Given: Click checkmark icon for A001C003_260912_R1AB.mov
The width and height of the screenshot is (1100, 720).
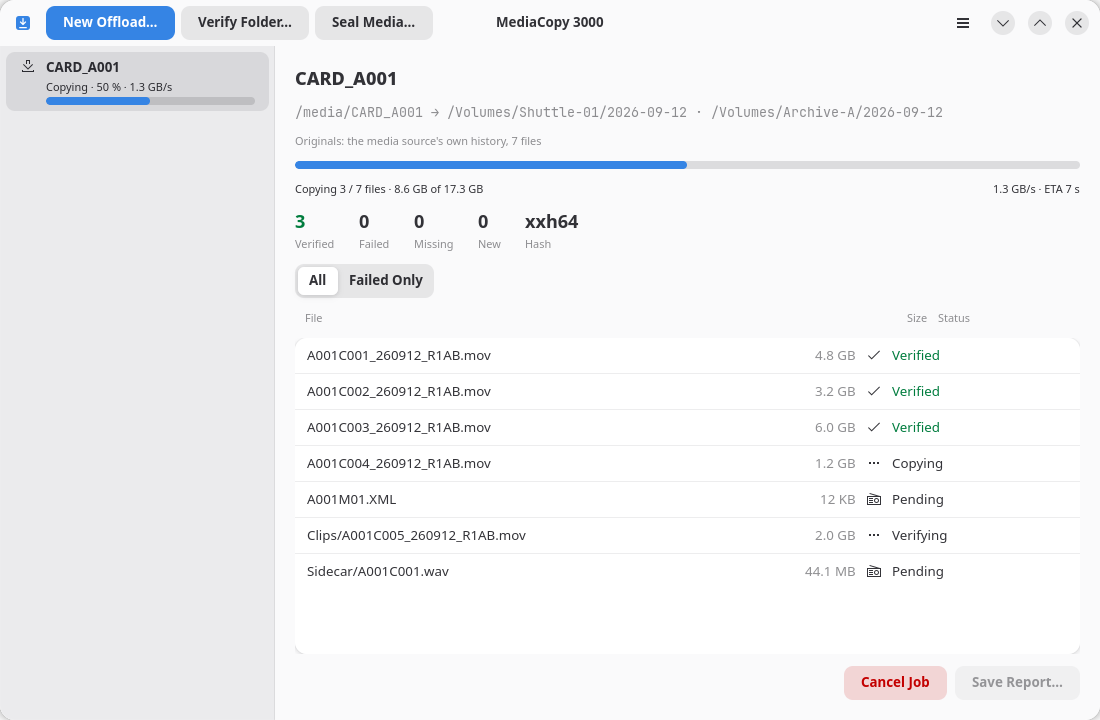Looking at the screenshot, I should [x=873, y=427].
